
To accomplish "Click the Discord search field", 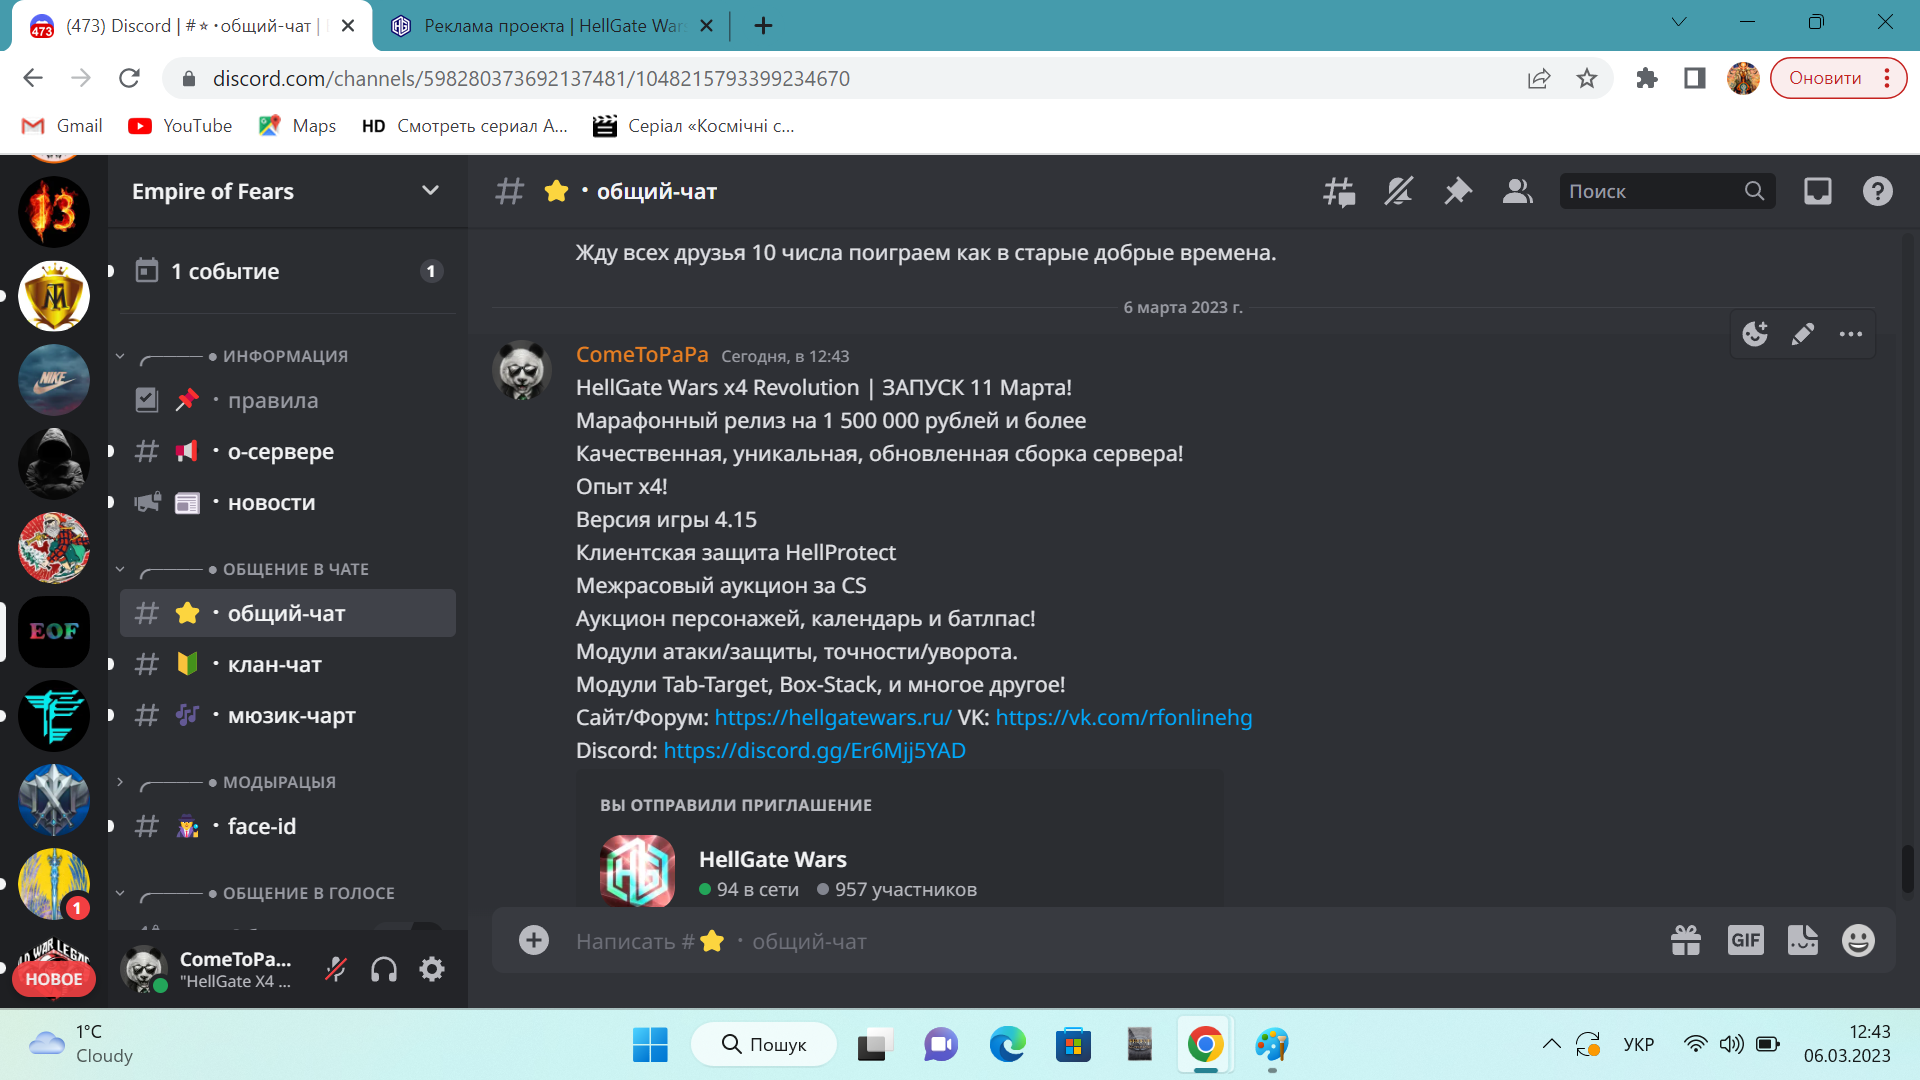I will (1667, 191).
